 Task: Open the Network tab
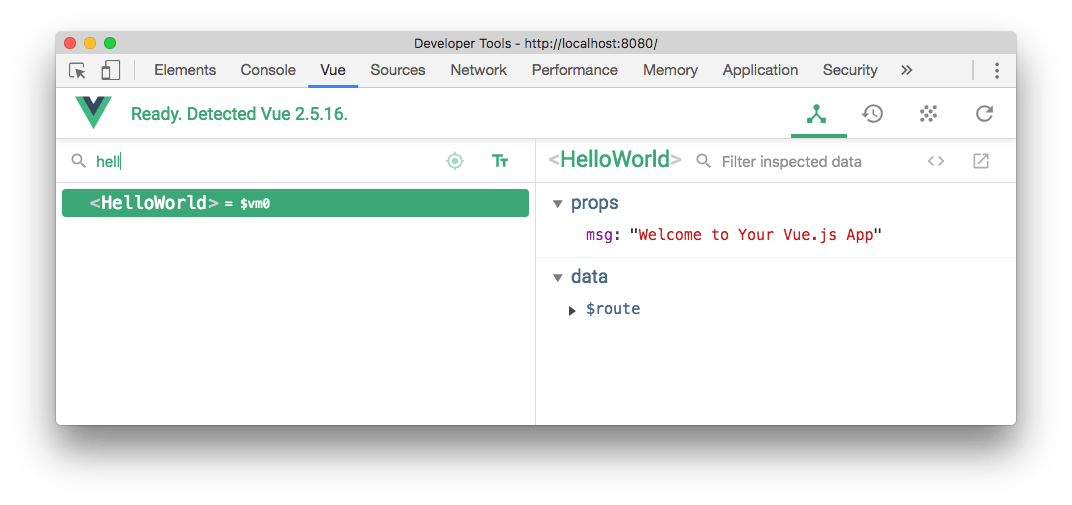click(478, 70)
